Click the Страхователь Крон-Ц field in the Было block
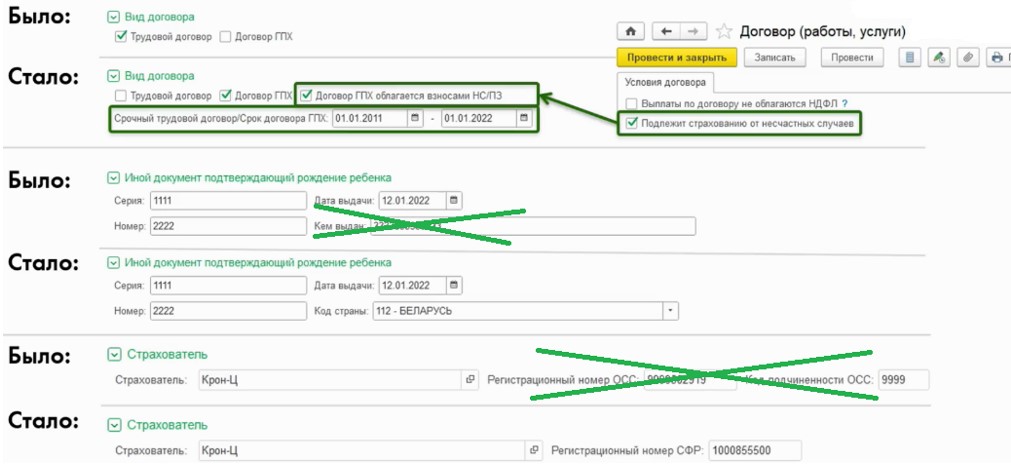This screenshot has width=1011, height=468. [x=329, y=380]
